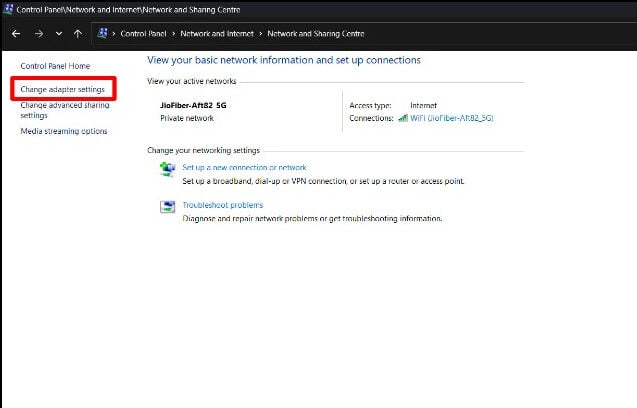This screenshot has width=637, height=408.
Task: Open the recent locations dropdown chevron
Action: click(x=59, y=34)
